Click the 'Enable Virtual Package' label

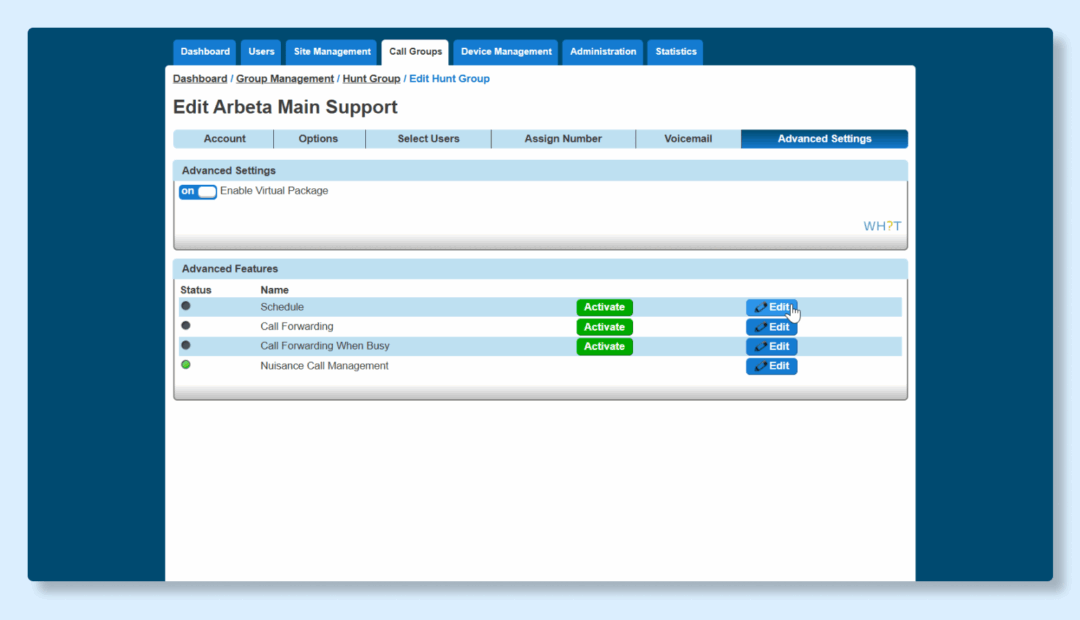pos(274,191)
